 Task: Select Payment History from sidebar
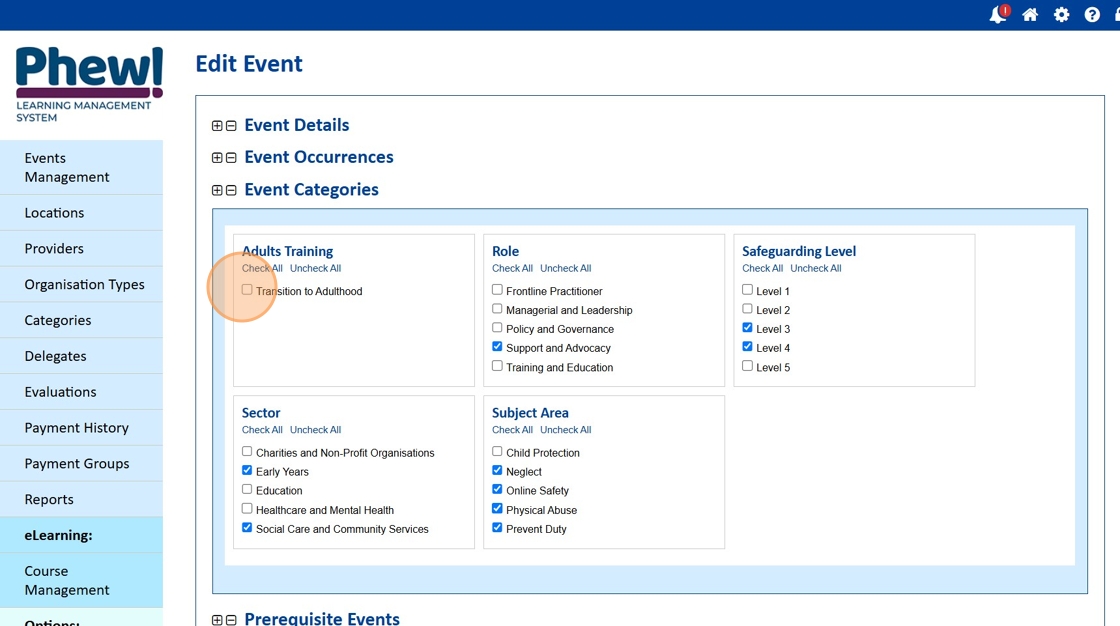pyautogui.click(x=77, y=428)
